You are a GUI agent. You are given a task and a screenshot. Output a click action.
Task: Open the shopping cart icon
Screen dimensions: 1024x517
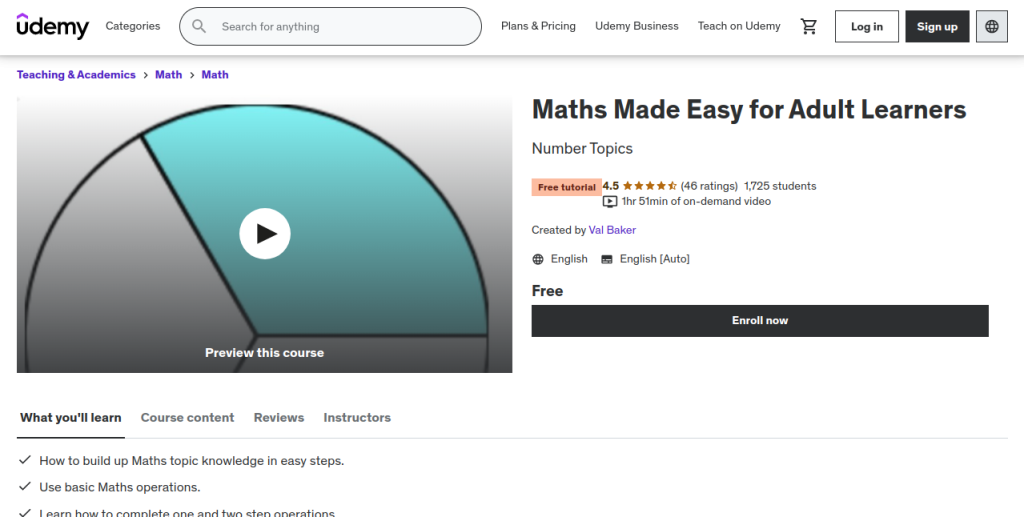click(x=808, y=26)
